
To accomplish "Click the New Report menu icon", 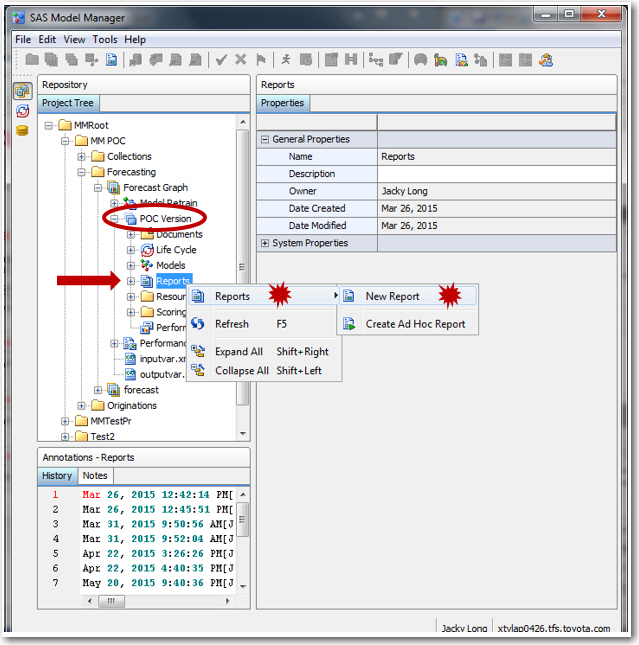I will pyautogui.click(x=349, y=296).
